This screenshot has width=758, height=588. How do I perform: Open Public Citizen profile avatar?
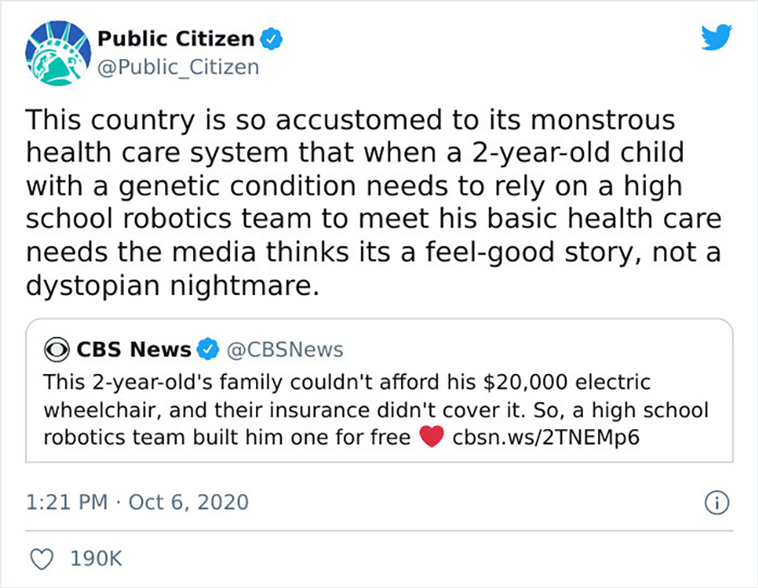pos(58,53)
